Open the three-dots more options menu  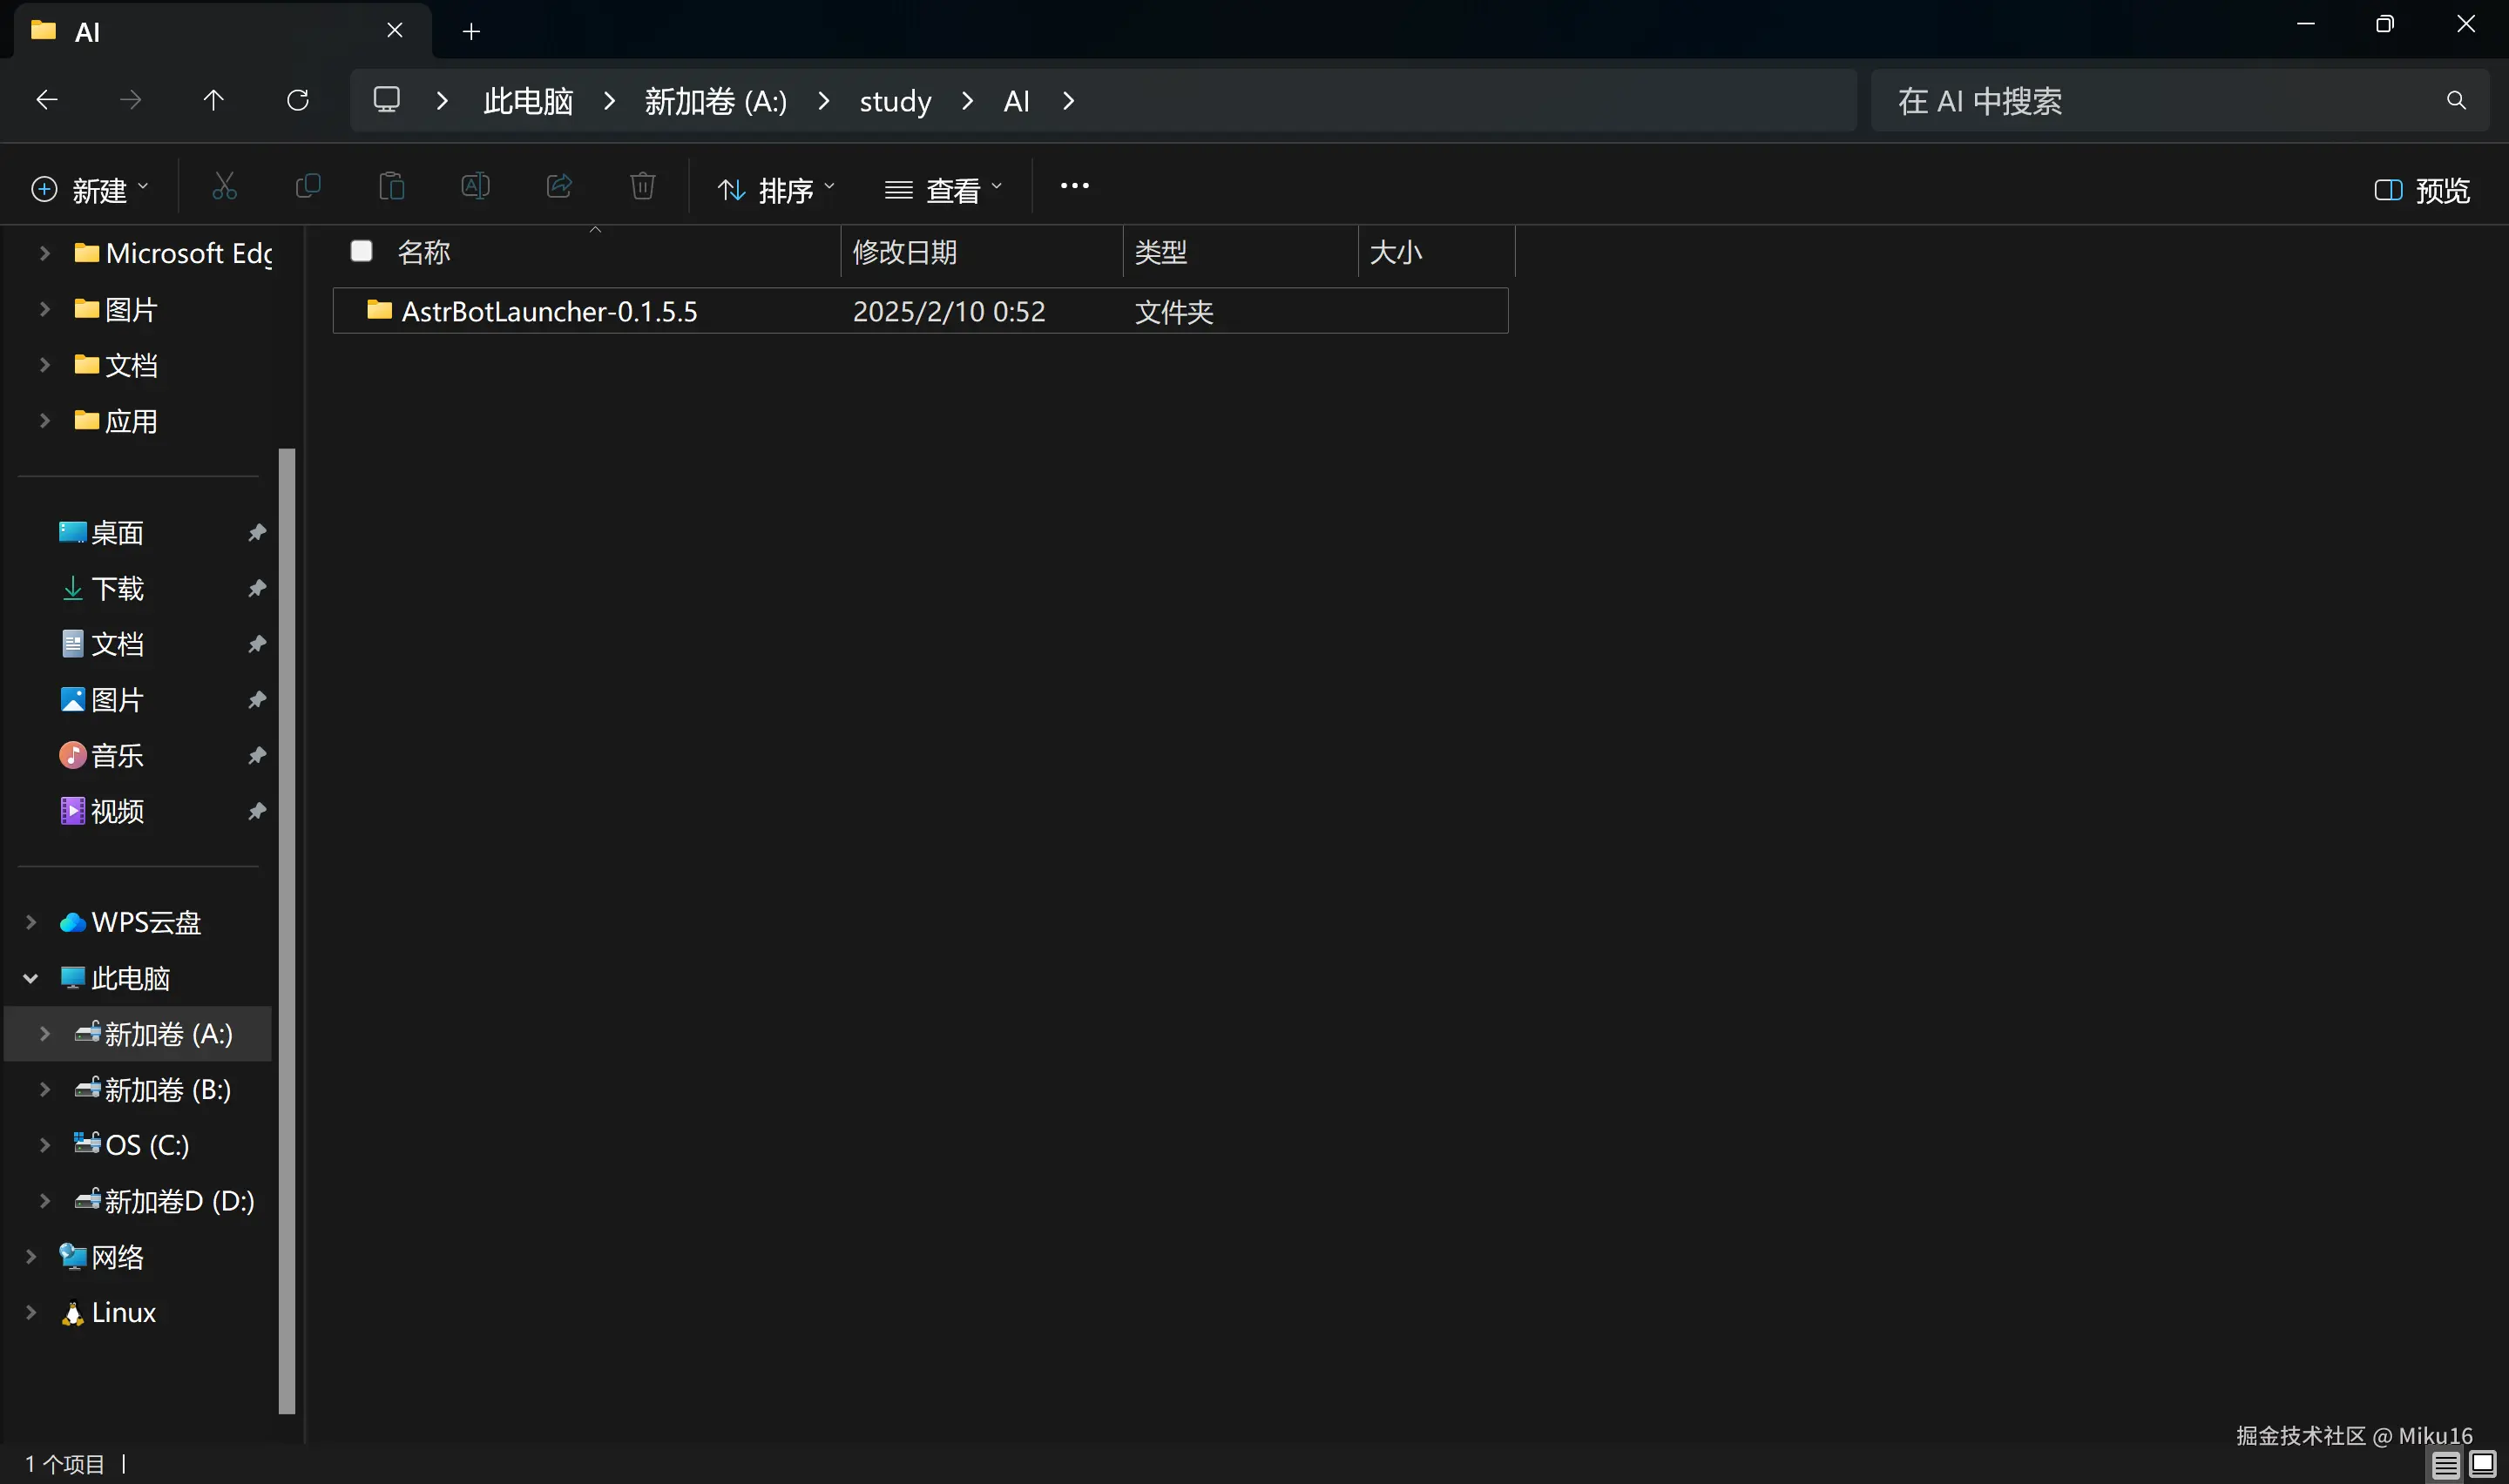[1074, 186]
